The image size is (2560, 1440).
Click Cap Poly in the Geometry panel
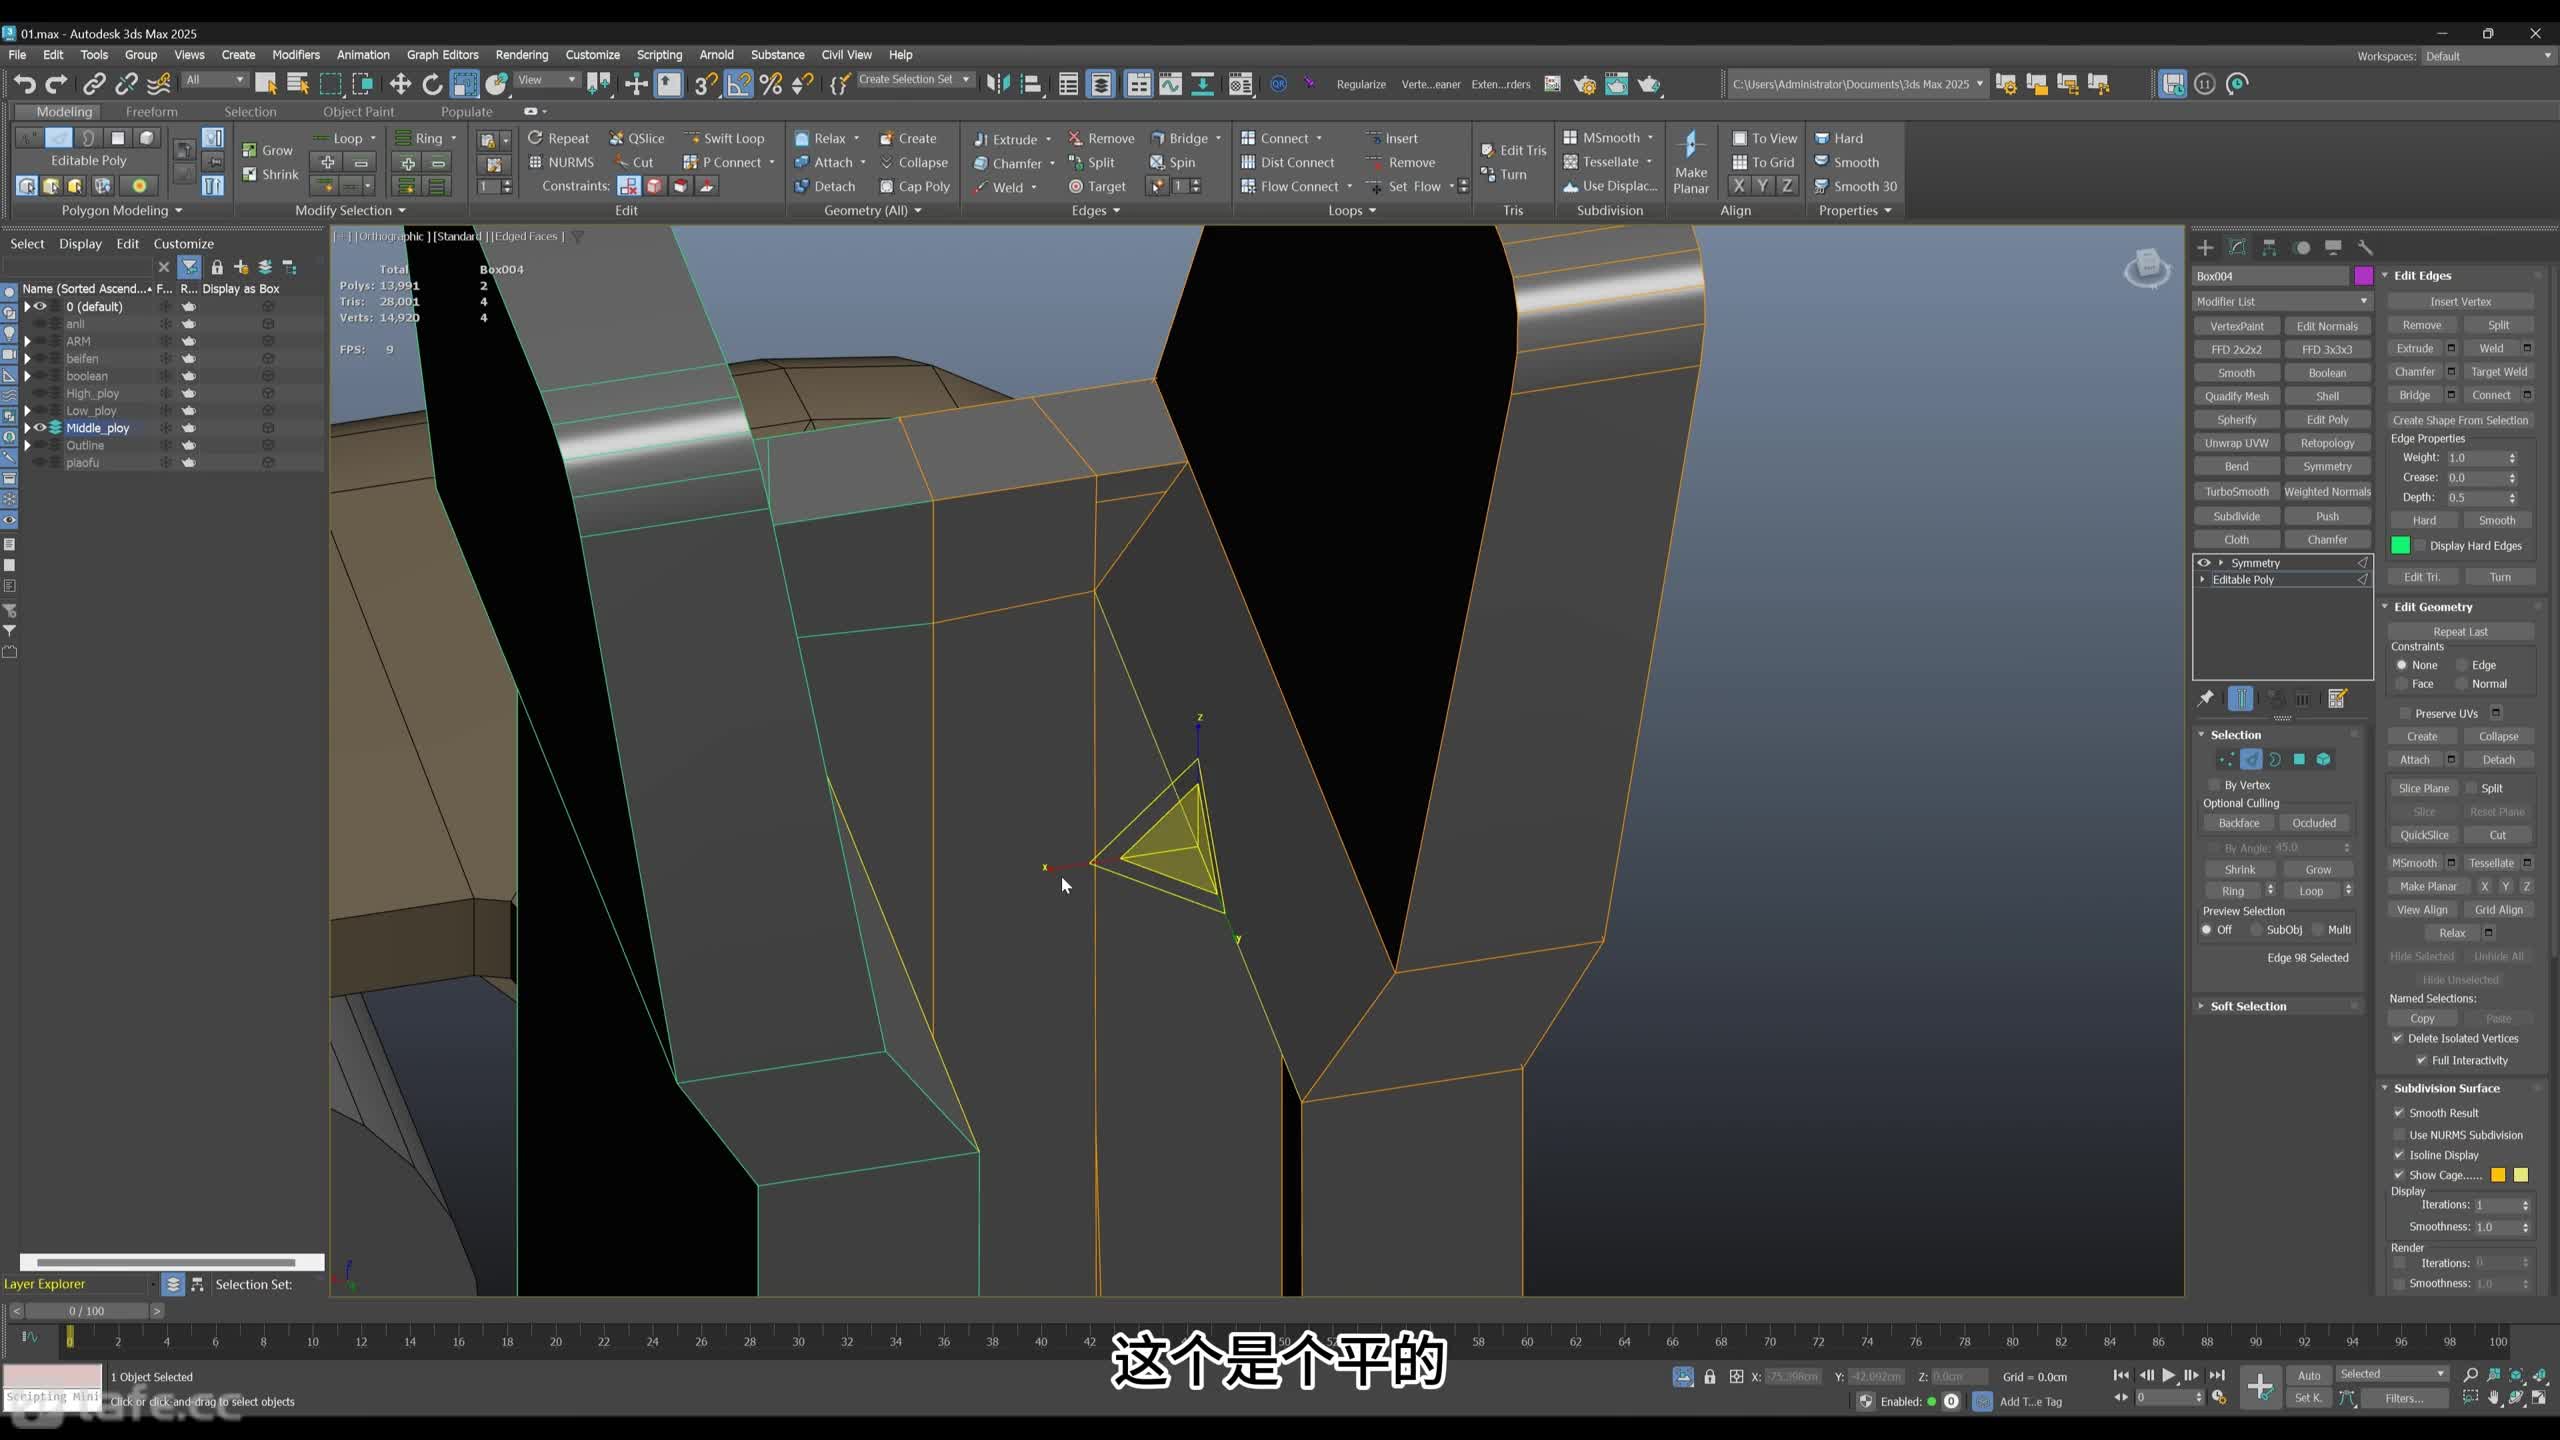tap(914, 186)
